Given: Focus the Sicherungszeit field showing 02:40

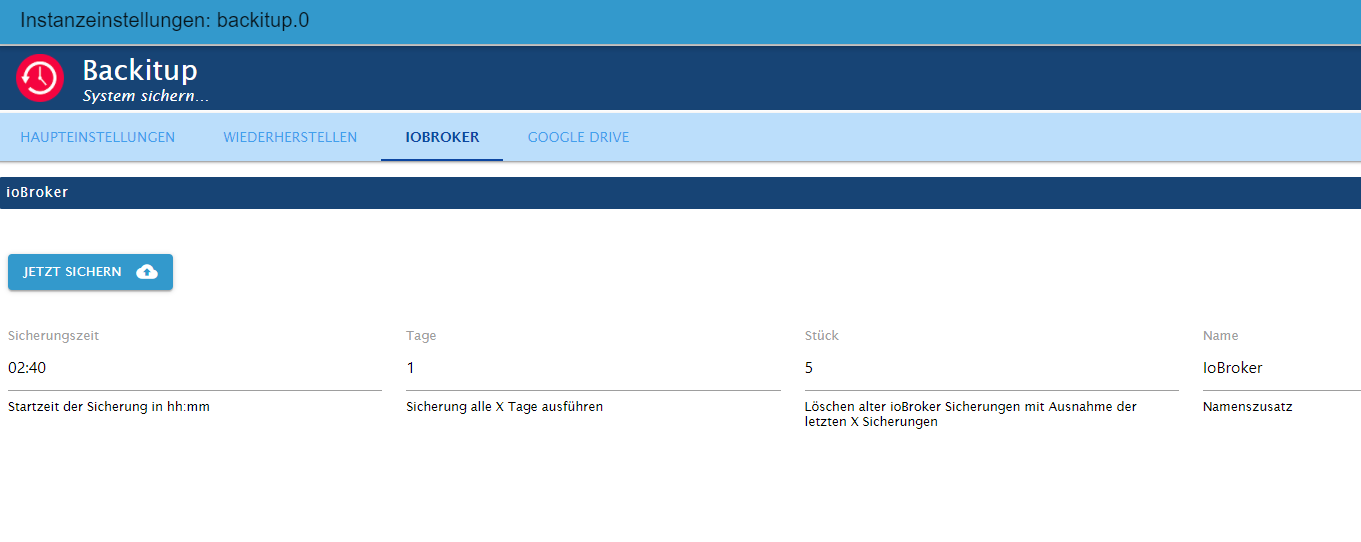Looking at the screenshot, I should [195, 368].
